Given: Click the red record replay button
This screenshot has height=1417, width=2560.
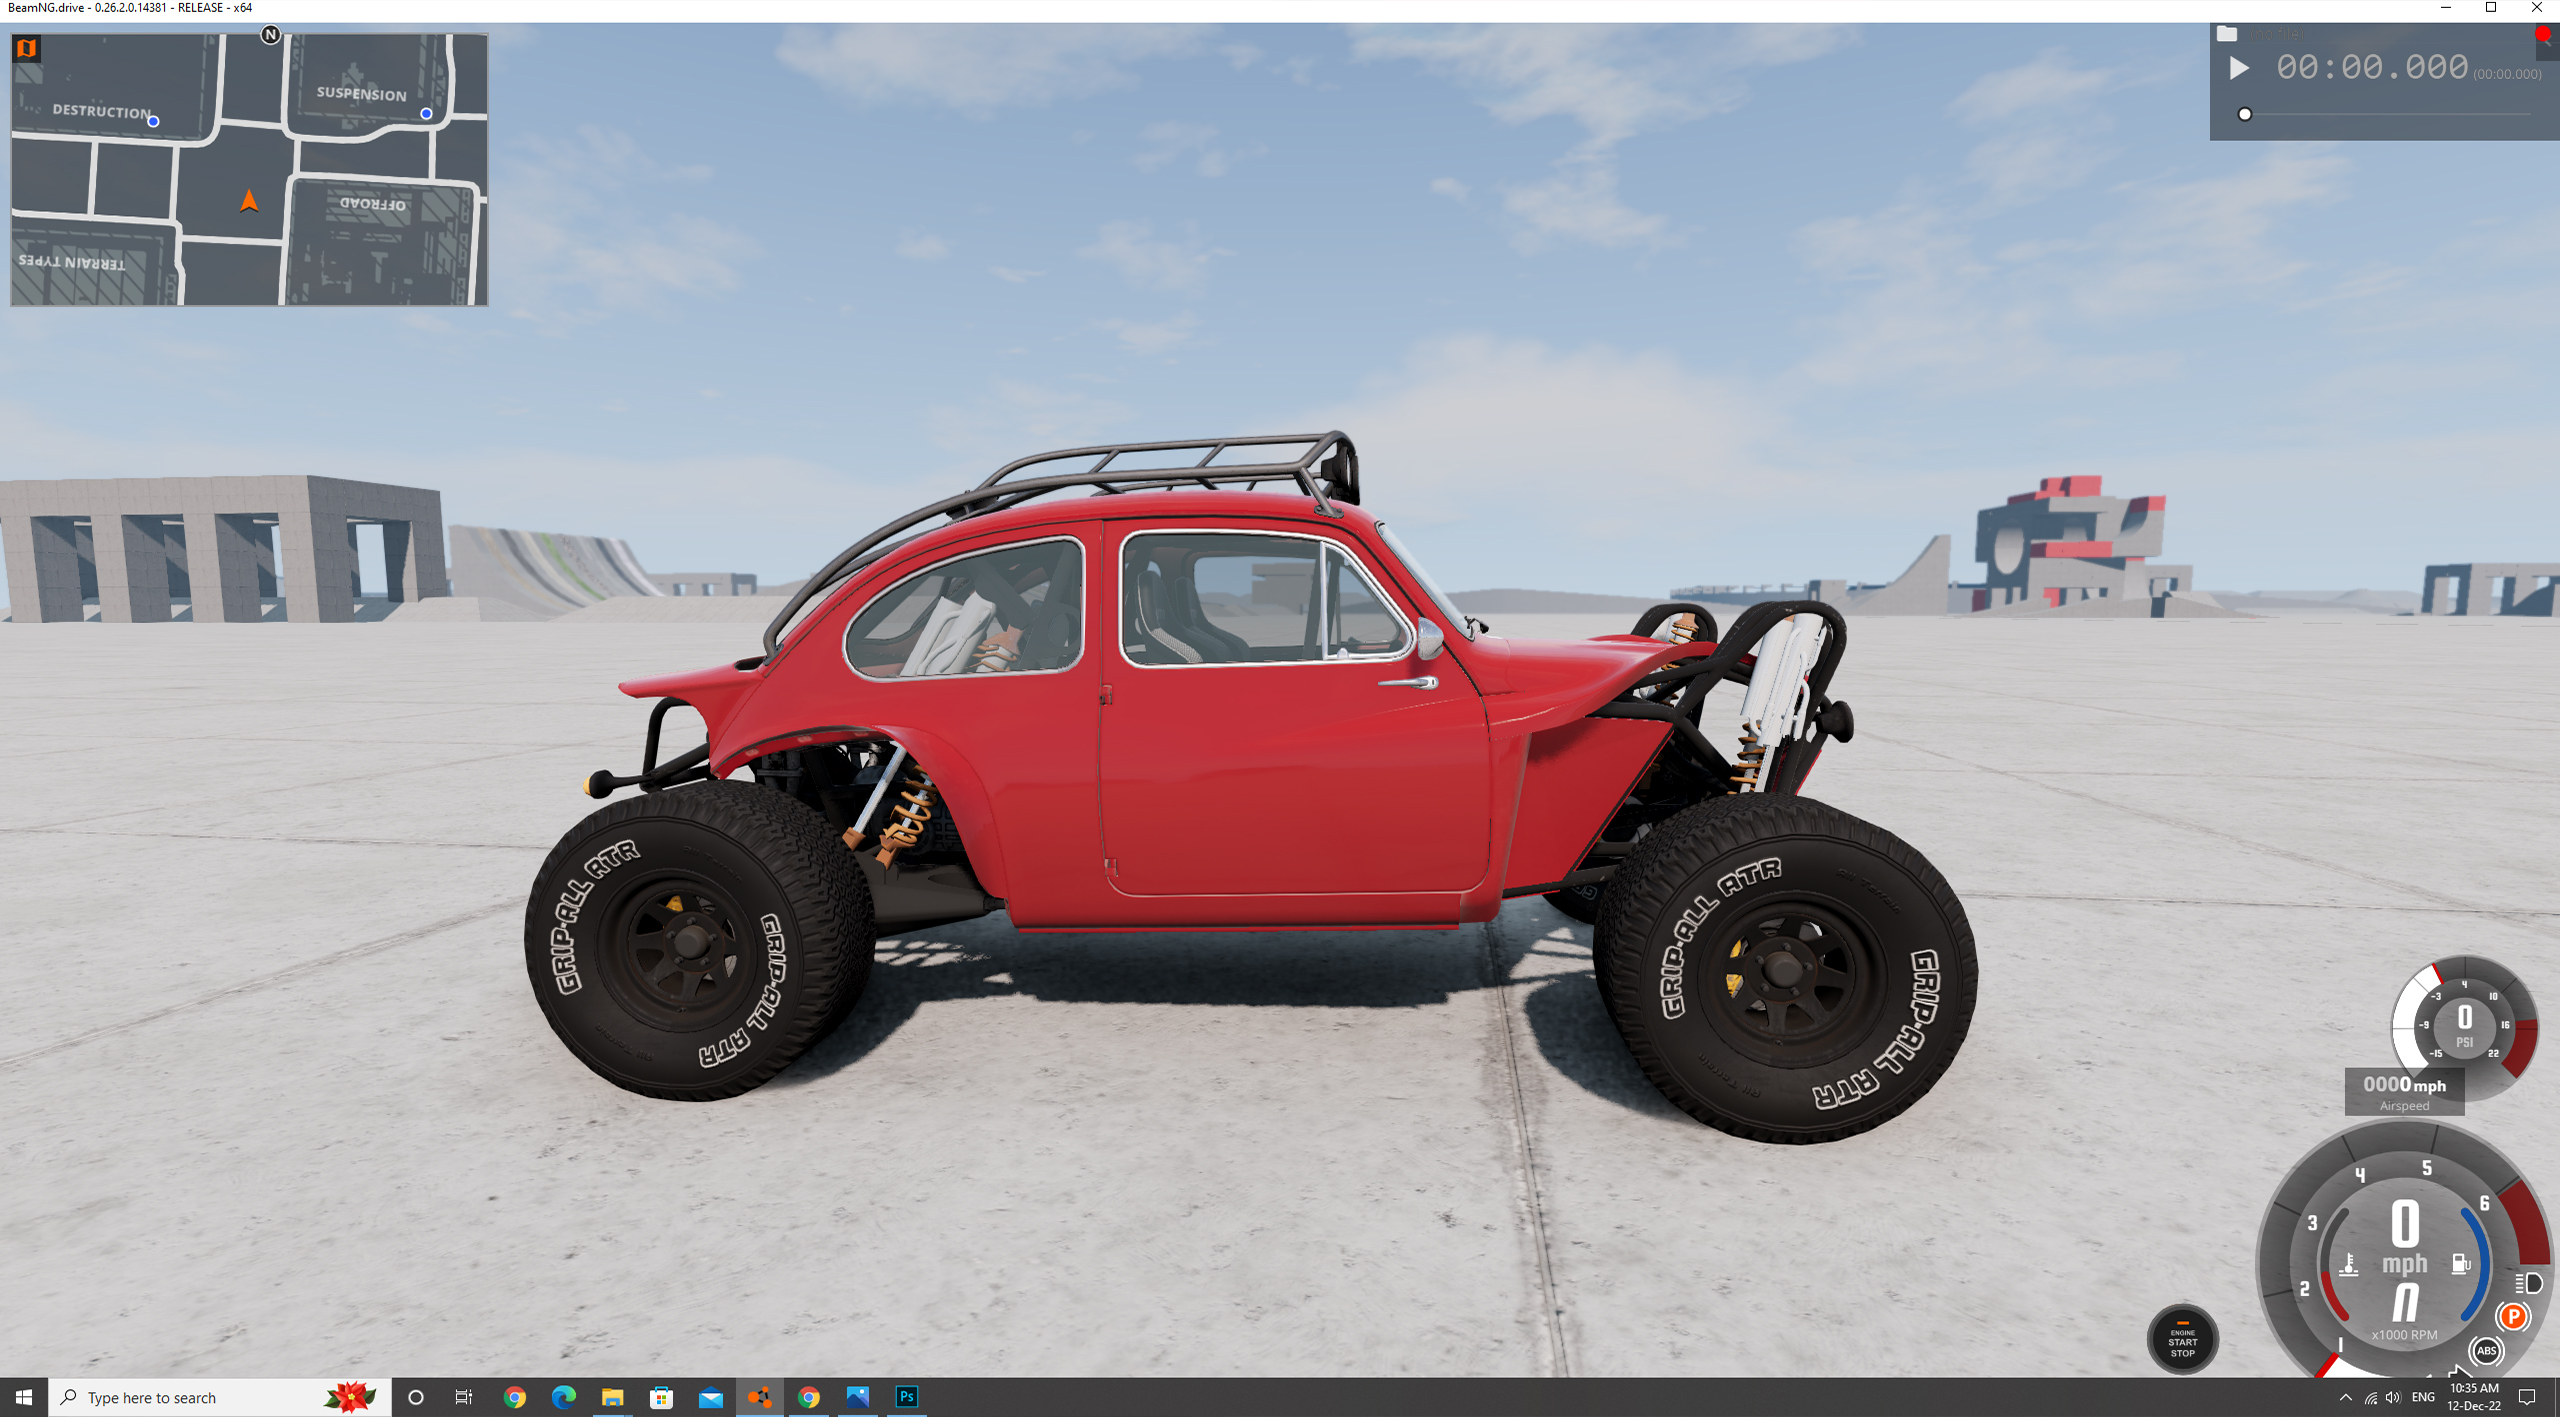Looking at the screenshot, I should click(x=2542, y=35).
